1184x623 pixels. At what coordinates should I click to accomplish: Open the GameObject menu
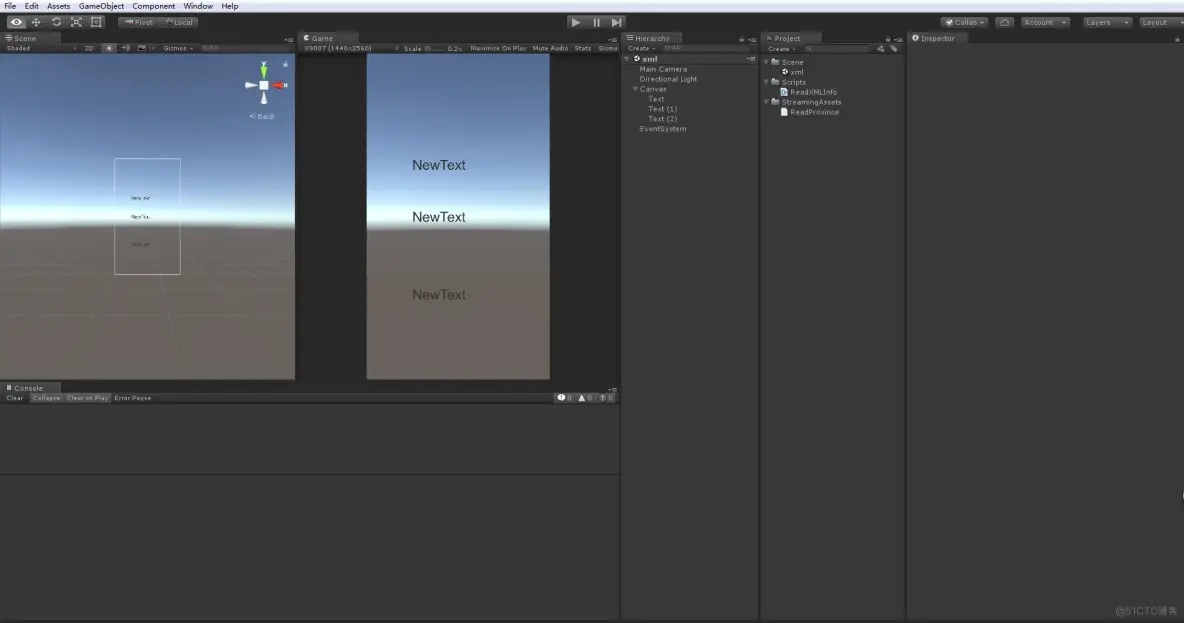[x=101, y=6]
